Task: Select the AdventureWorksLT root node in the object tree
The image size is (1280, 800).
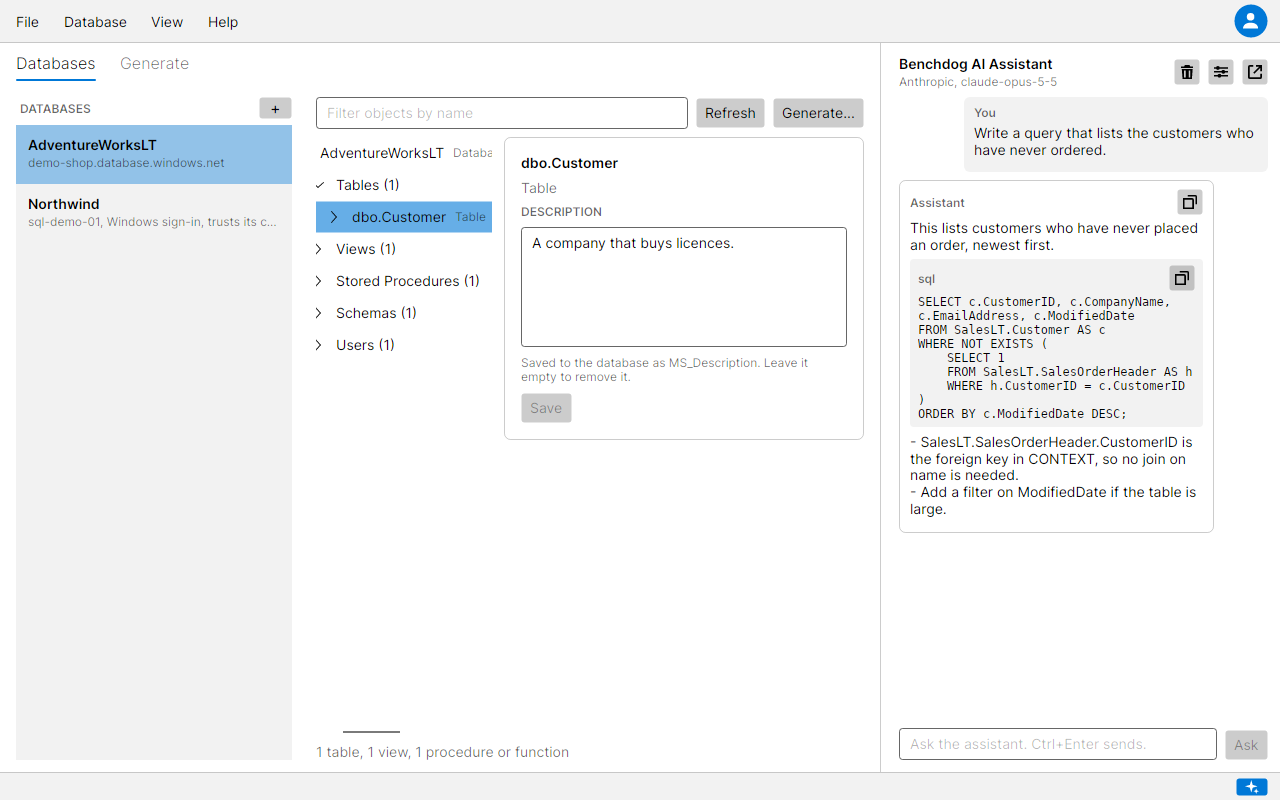Action: pyautogui.click(x=404, y=153)
